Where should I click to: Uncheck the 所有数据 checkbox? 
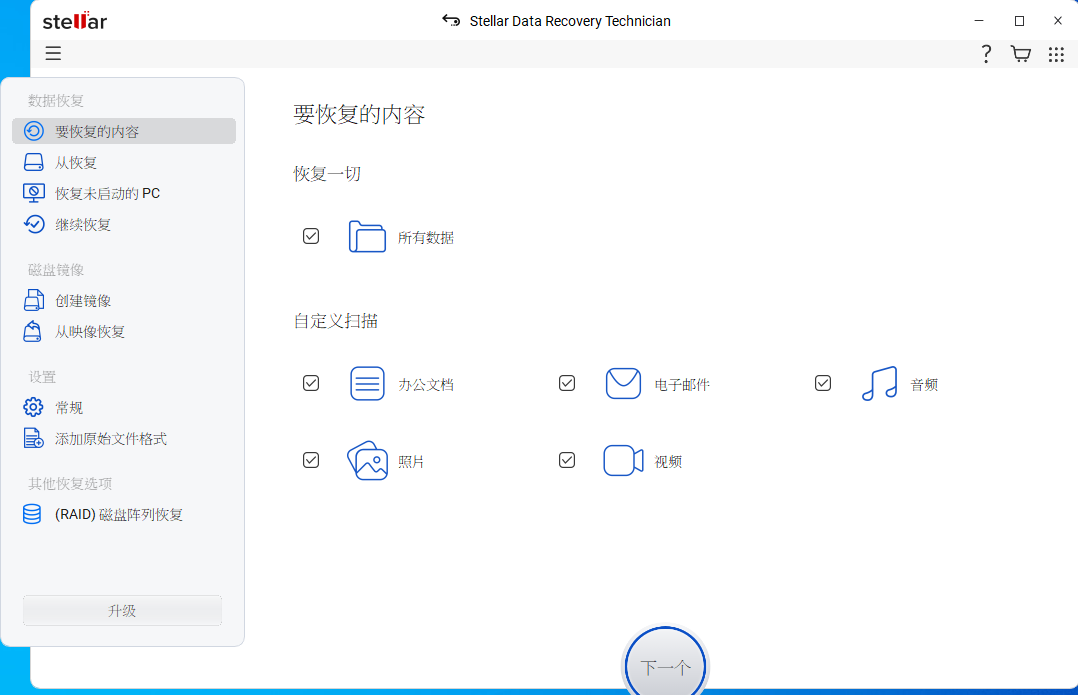[x=311, y=236]
